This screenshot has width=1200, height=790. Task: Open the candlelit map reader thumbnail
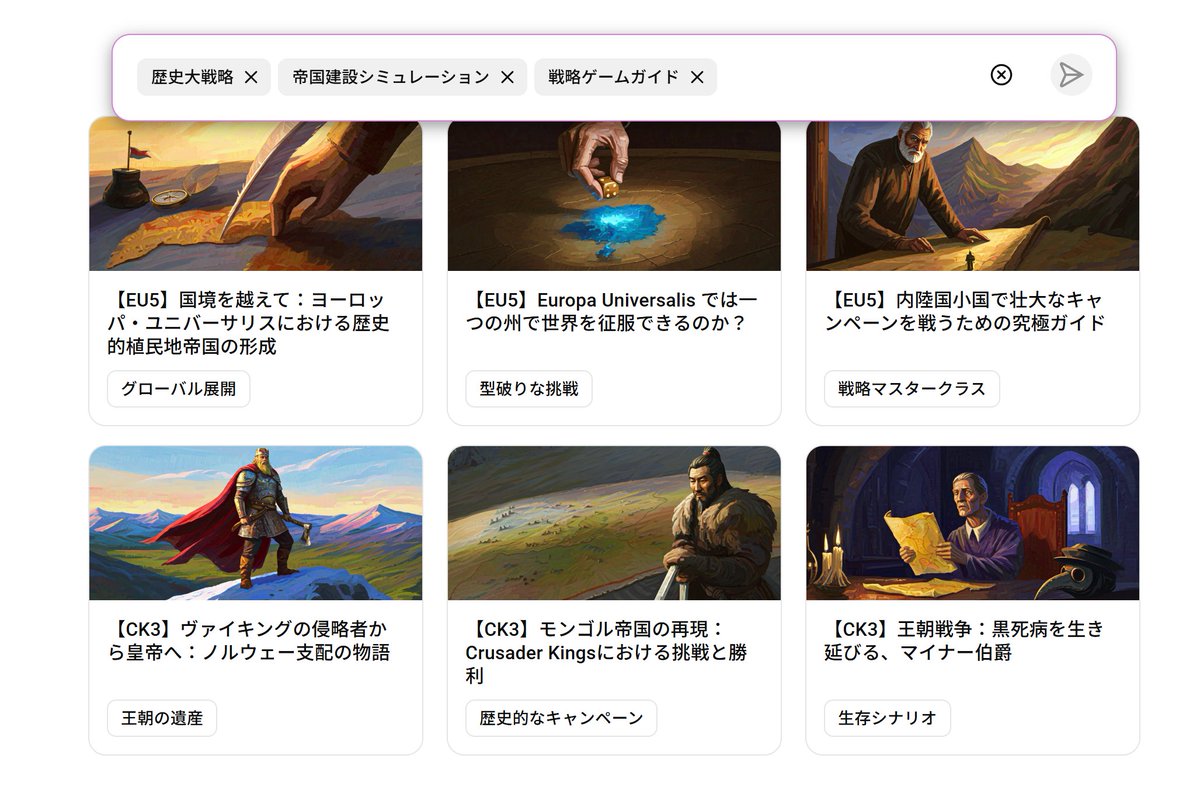tap(972, 523)
